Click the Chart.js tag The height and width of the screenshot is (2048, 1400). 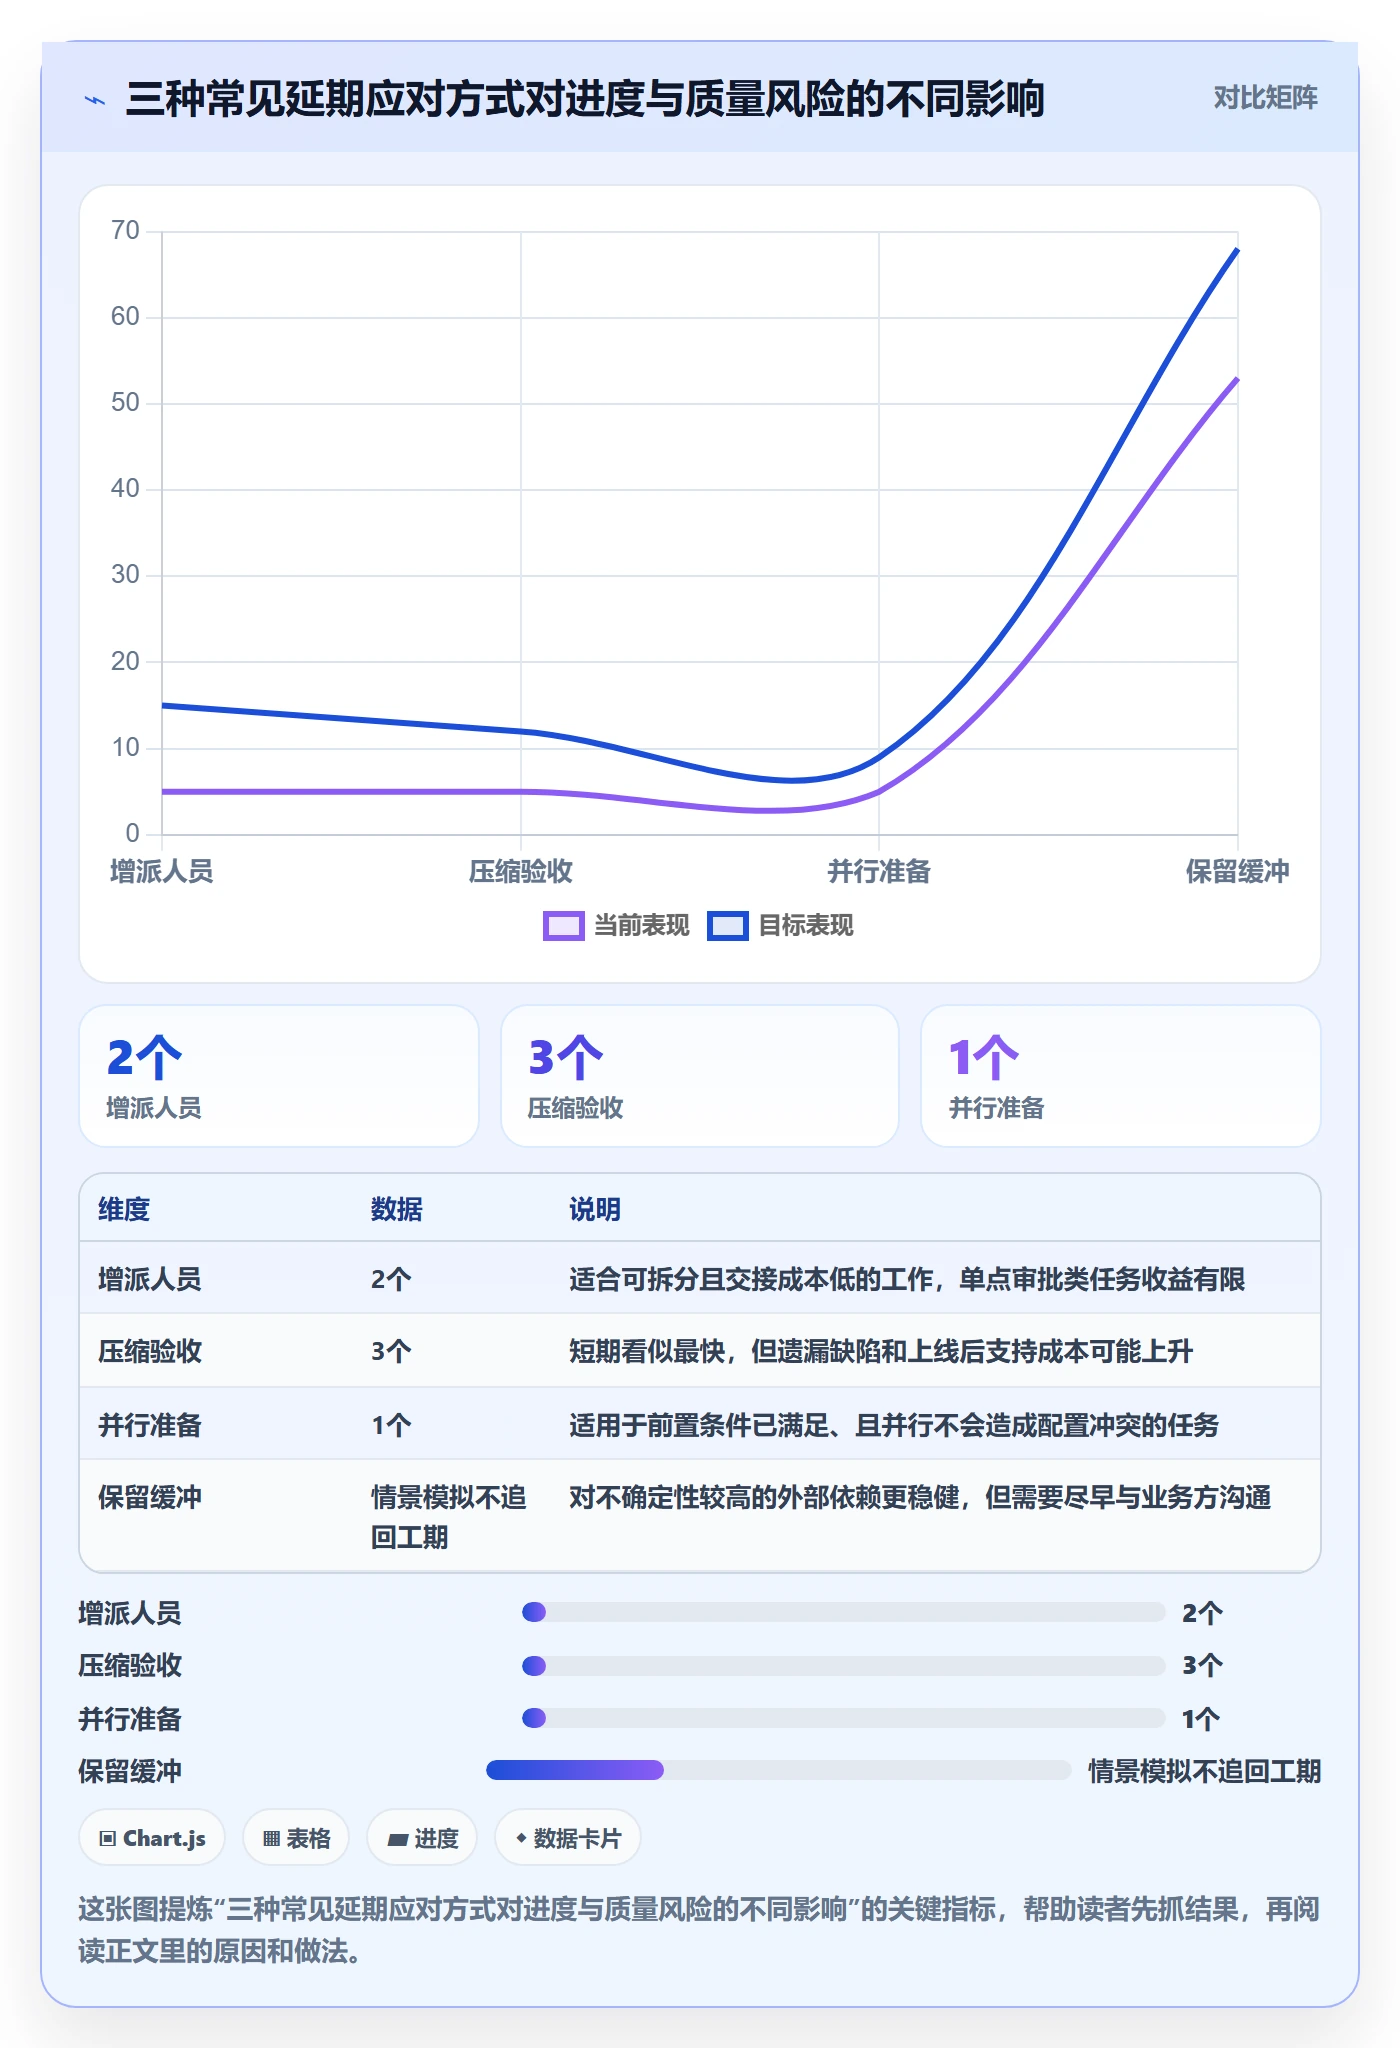pyautogui.click(x=152, y=1838)
